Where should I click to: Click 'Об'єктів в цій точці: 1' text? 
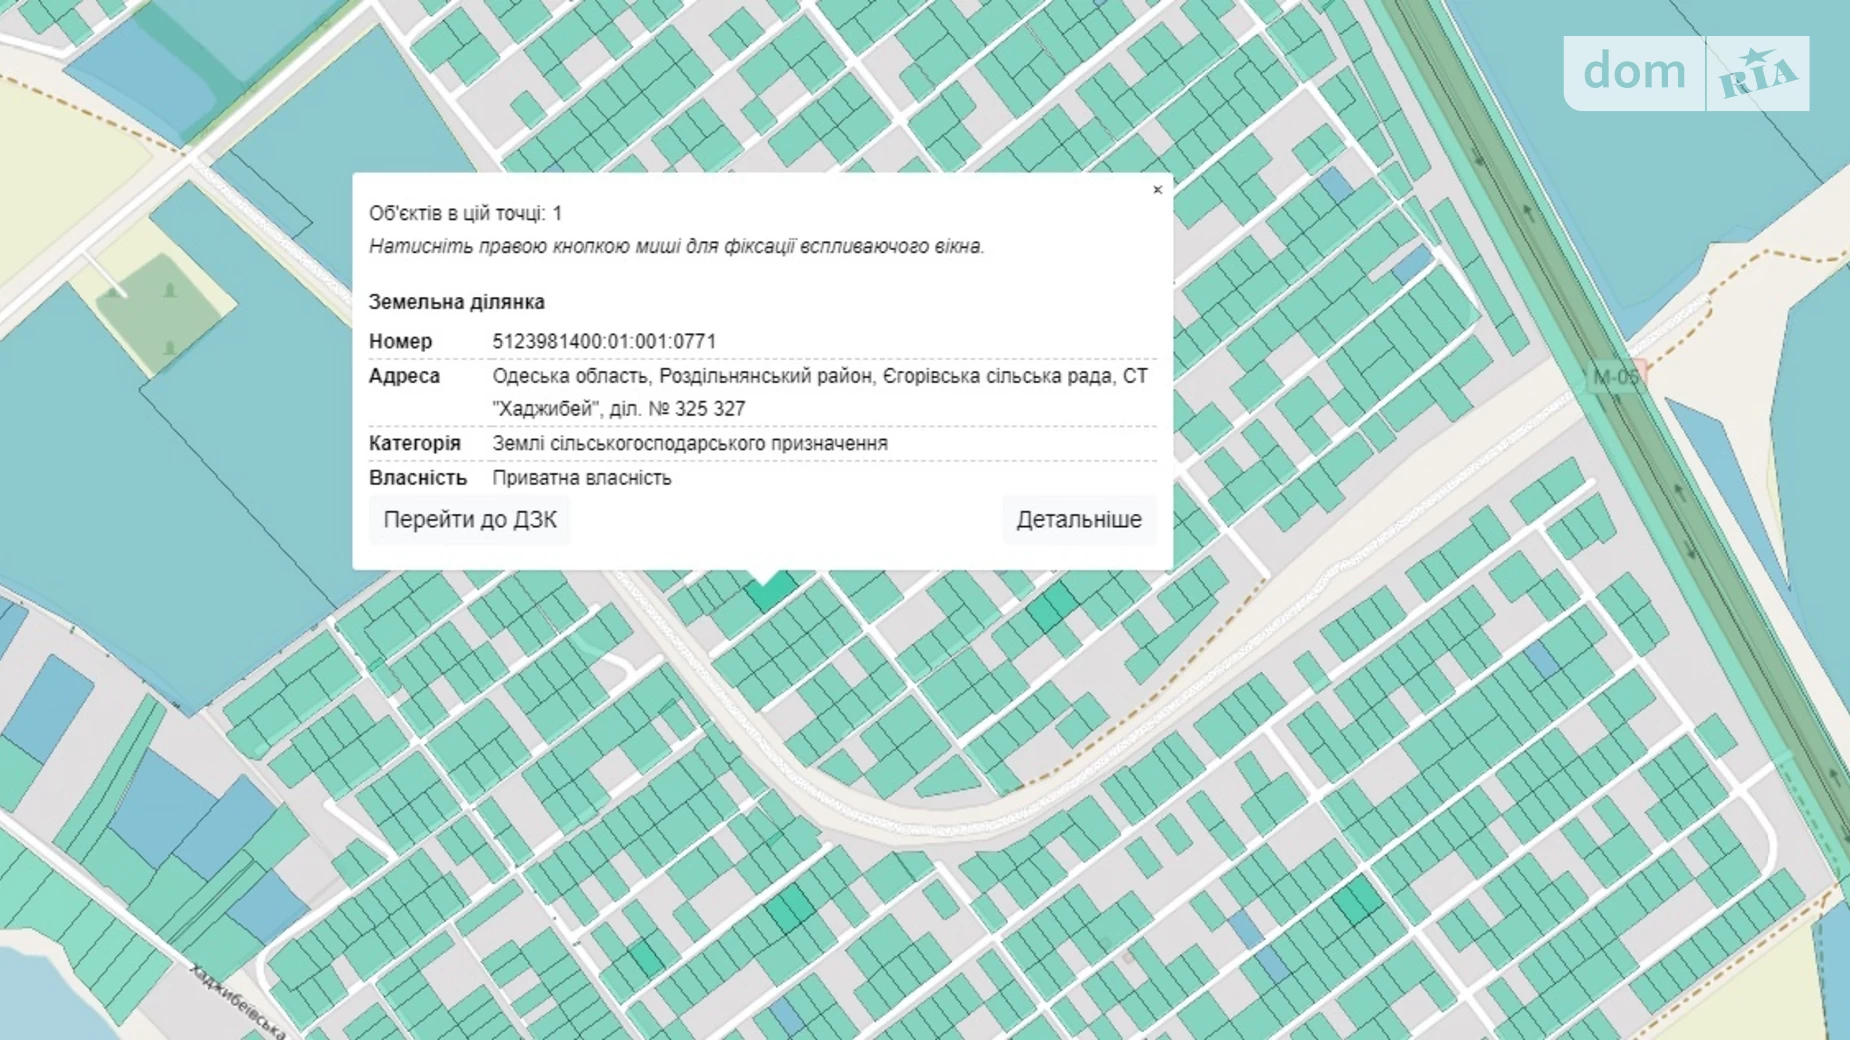pos(466,213)
